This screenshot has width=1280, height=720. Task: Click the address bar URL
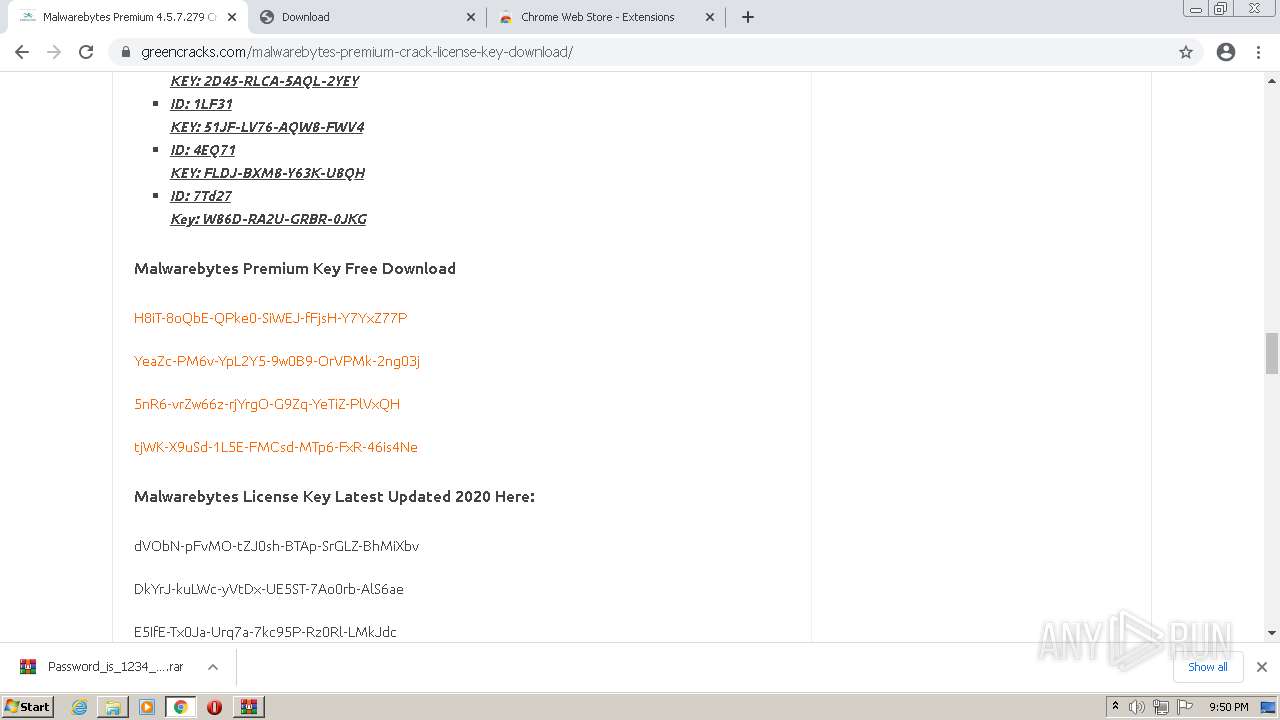tap(357, 52)
